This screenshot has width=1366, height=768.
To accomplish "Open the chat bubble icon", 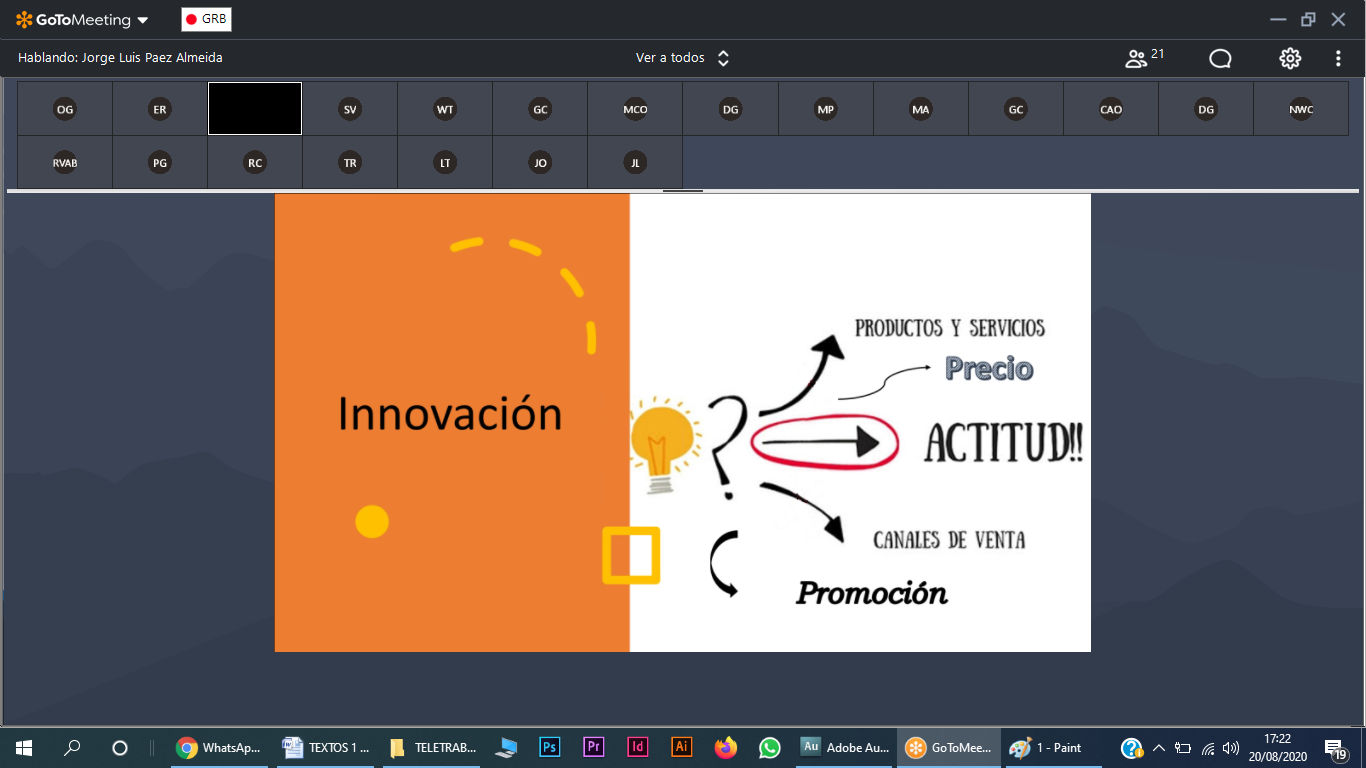I will [x=1220, y=58].
